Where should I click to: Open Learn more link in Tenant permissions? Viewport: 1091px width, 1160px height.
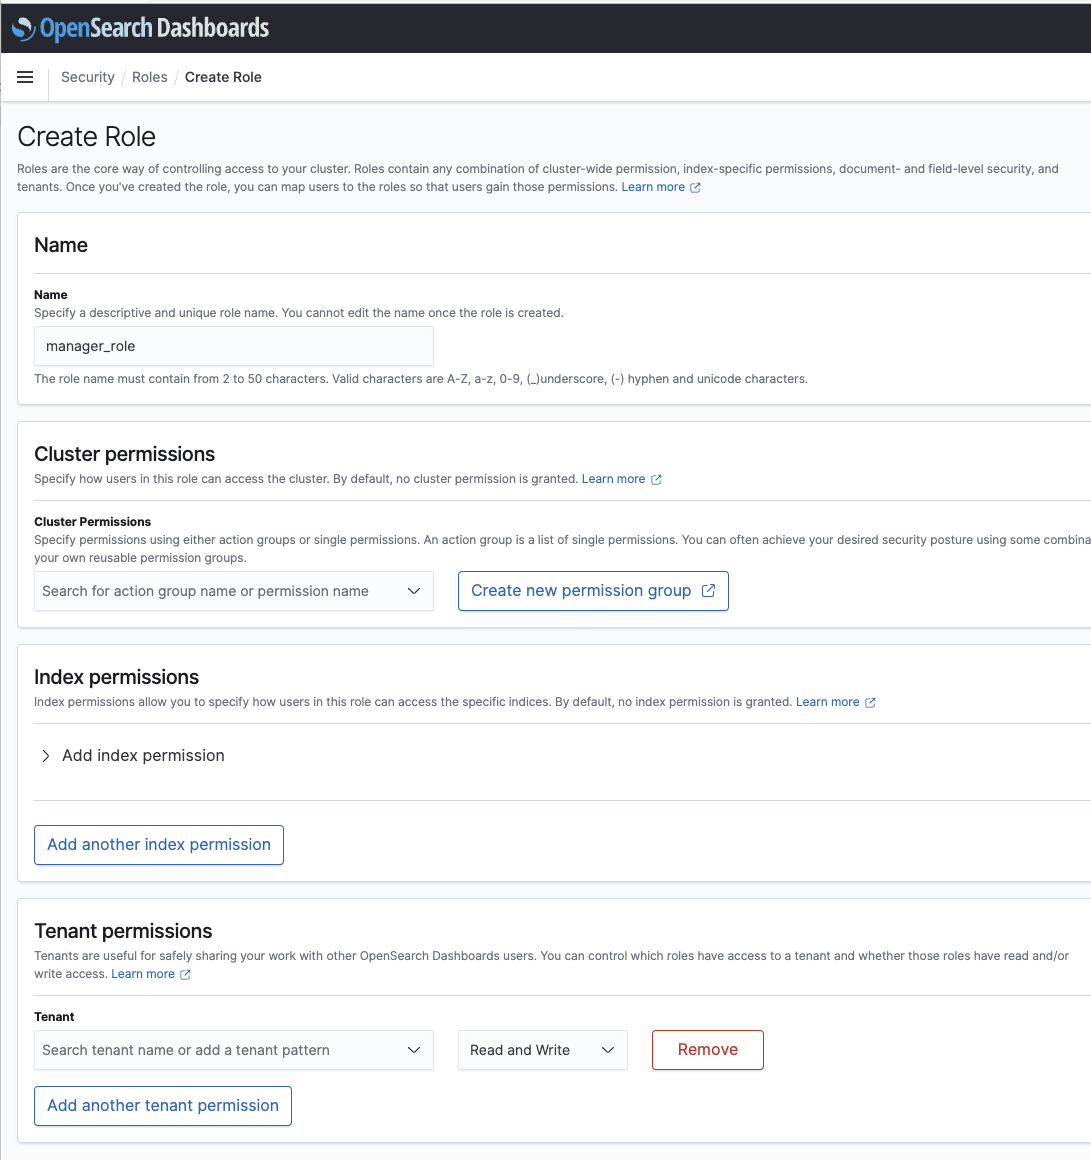pos(143,974)
